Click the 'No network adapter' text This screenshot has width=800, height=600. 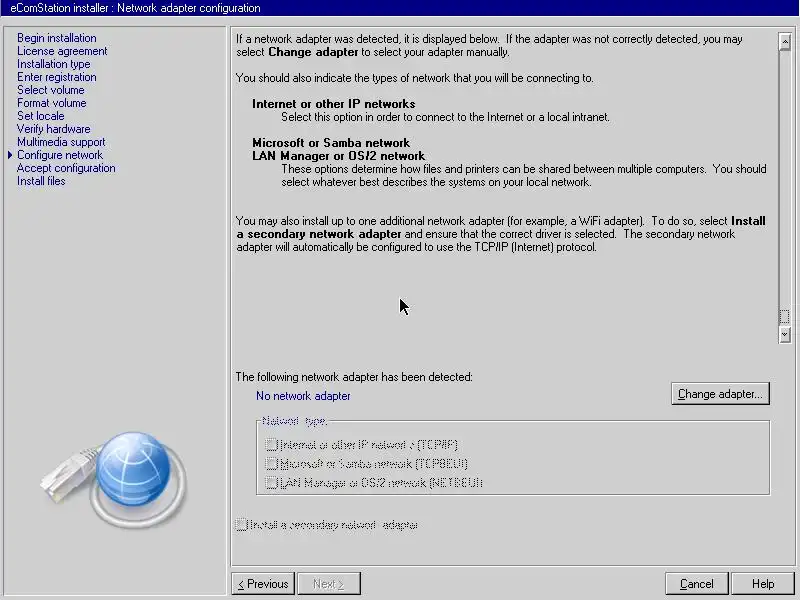[x=303, y=396]
